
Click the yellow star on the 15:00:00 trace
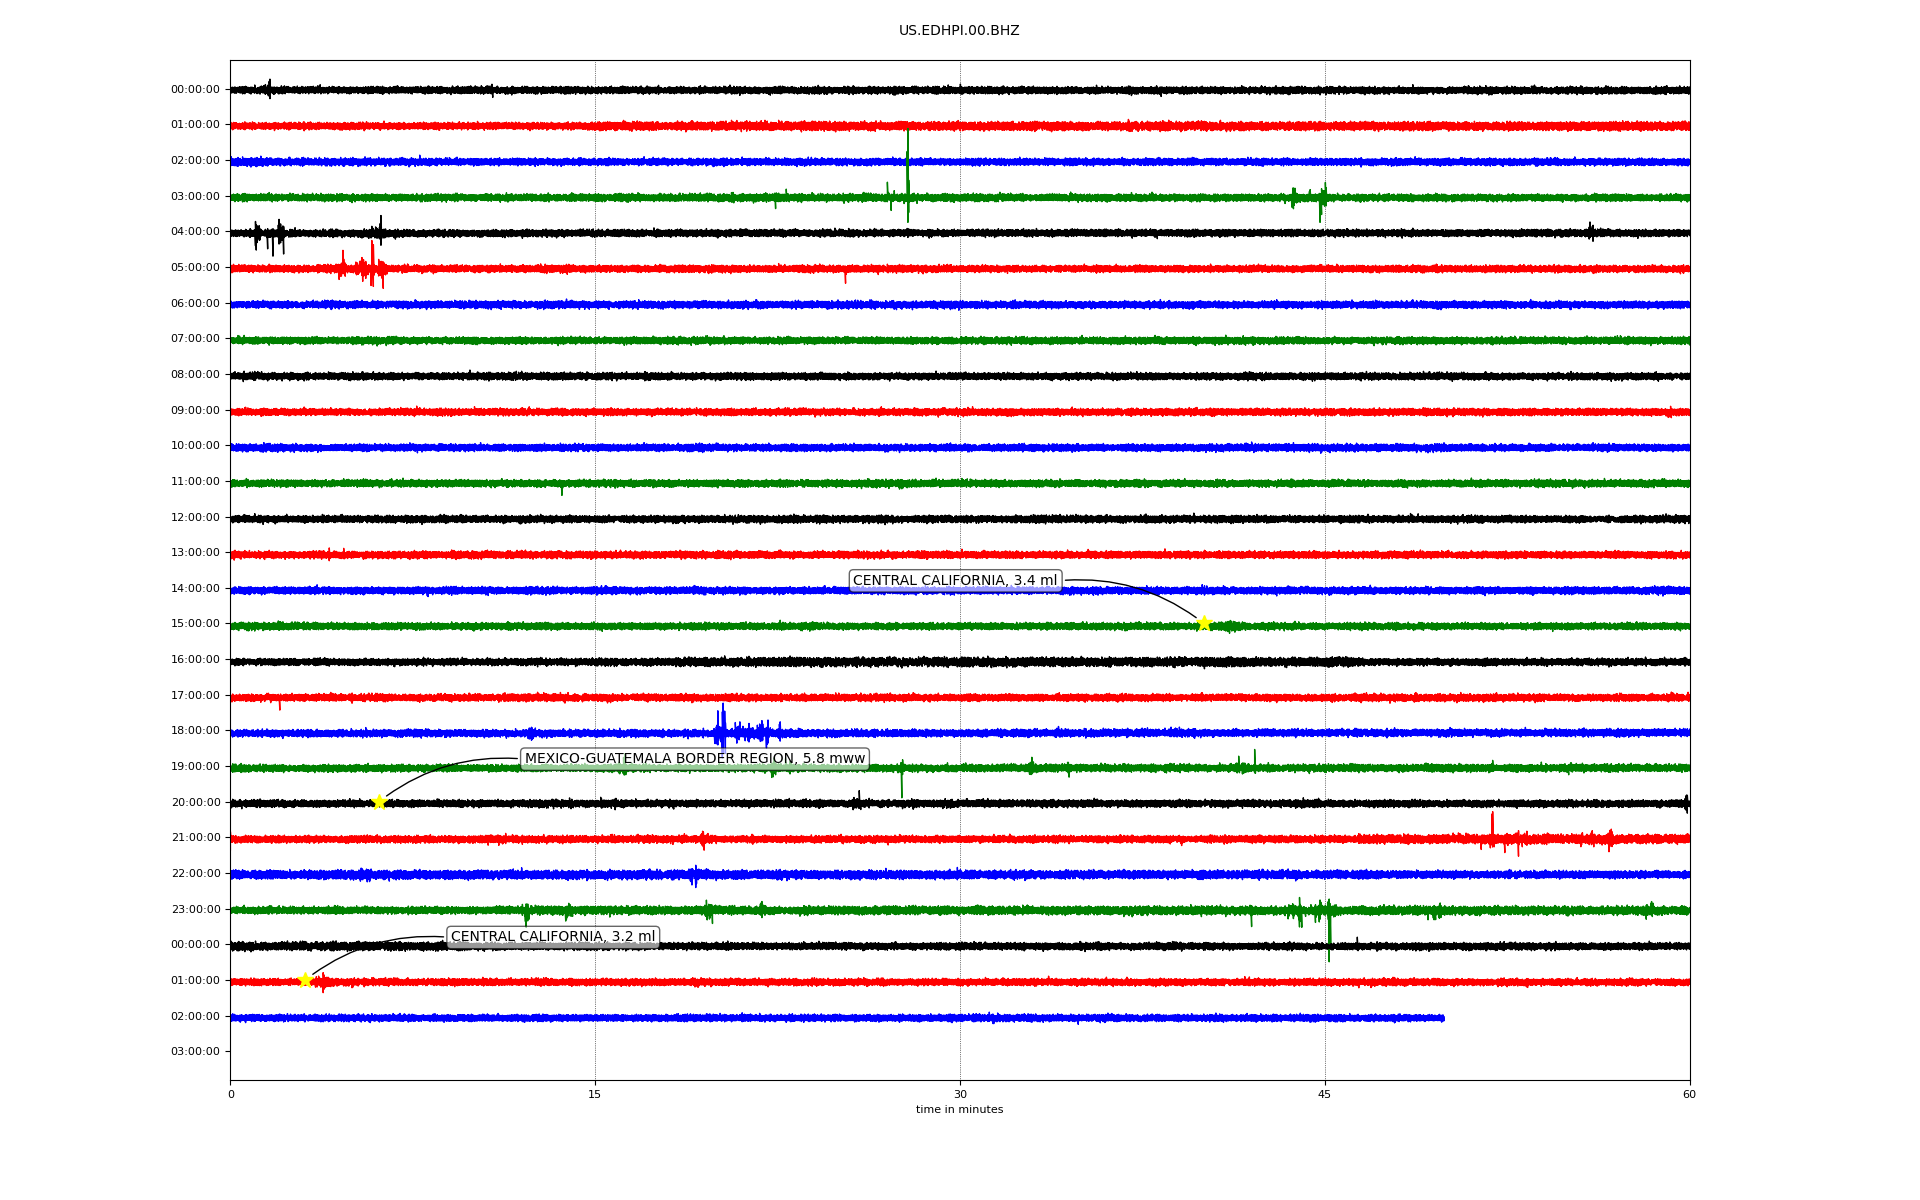[1204, 623]
